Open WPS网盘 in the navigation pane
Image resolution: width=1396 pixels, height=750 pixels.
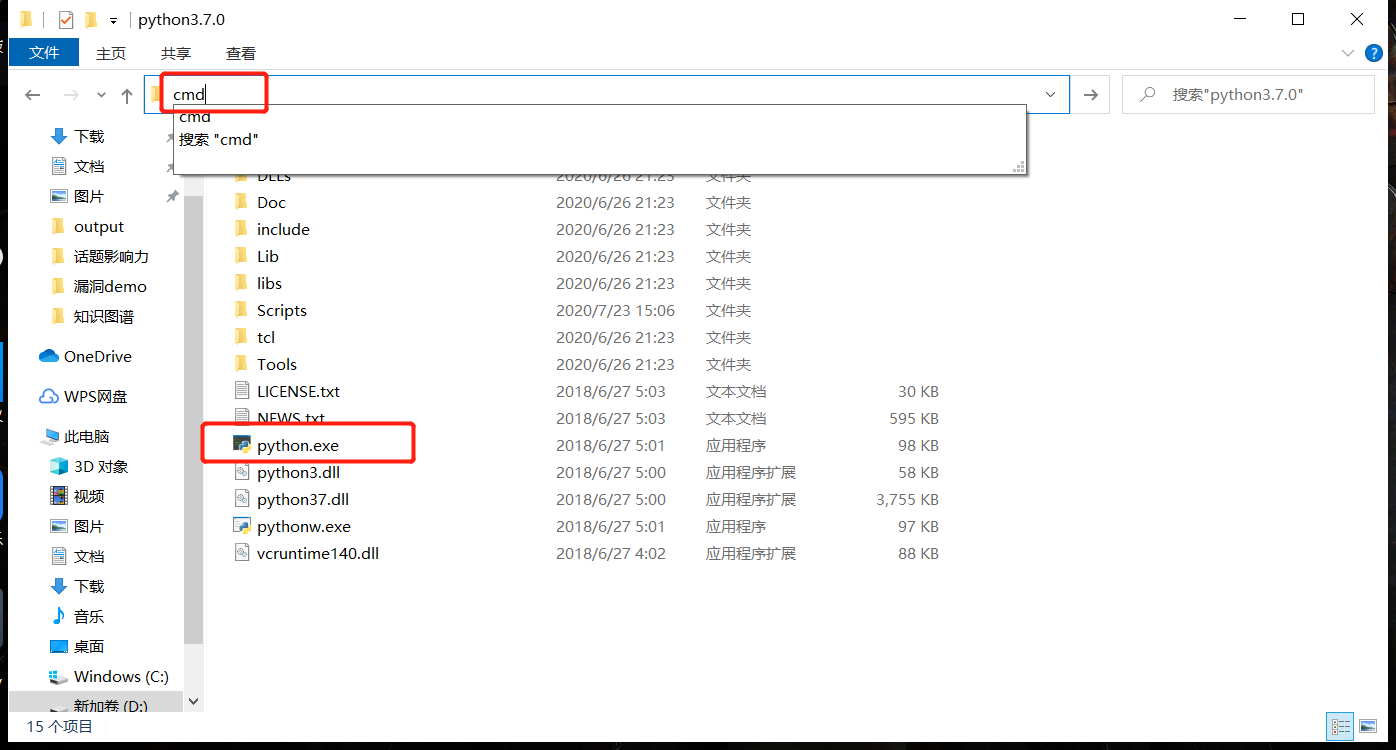click(x=96, y=396)
